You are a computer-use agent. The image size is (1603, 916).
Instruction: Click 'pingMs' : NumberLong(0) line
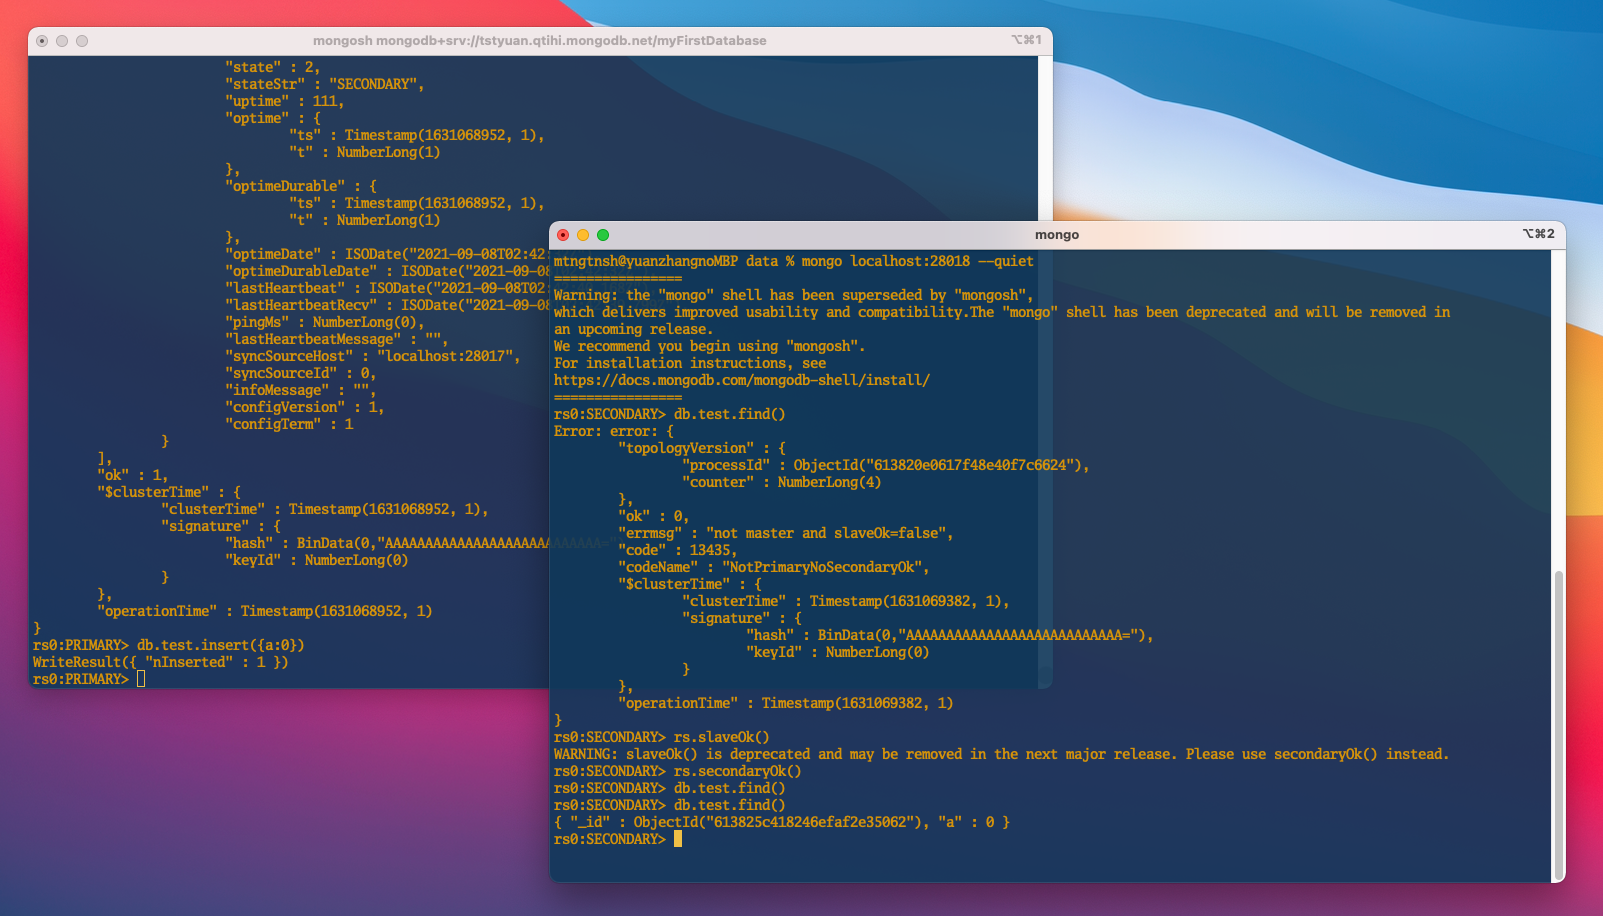[325, 322]
